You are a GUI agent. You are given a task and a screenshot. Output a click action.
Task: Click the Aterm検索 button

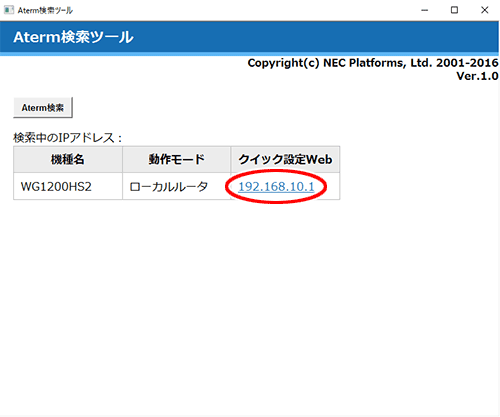pyautogui.click(x=43, y=107)
